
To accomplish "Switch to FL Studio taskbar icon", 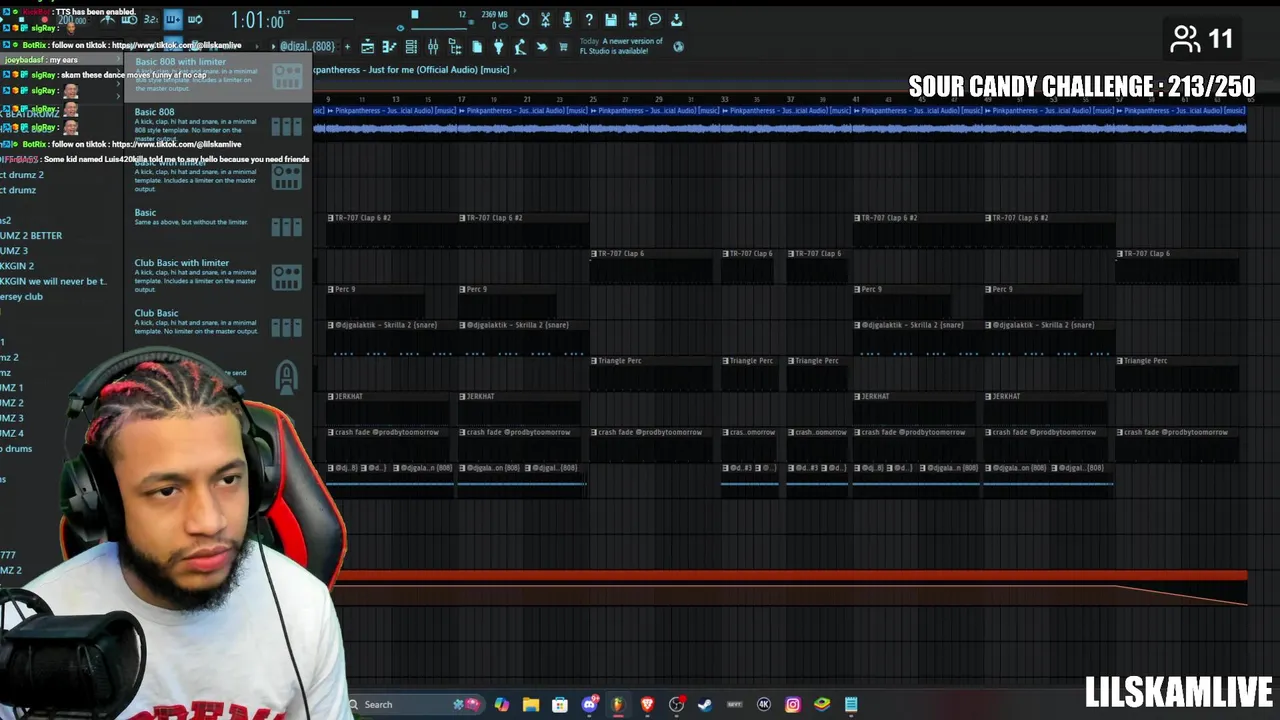I will click(618, 704).
